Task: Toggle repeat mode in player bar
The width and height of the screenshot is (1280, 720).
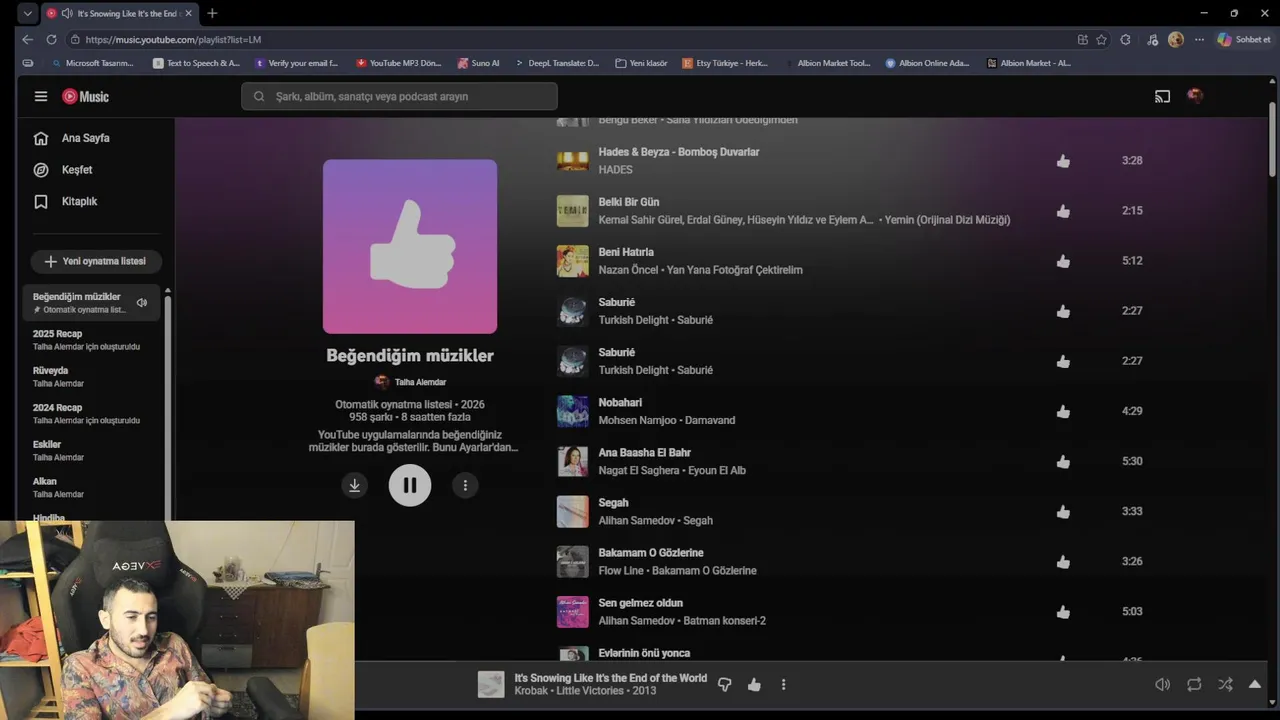Action: pos(1194,685)
